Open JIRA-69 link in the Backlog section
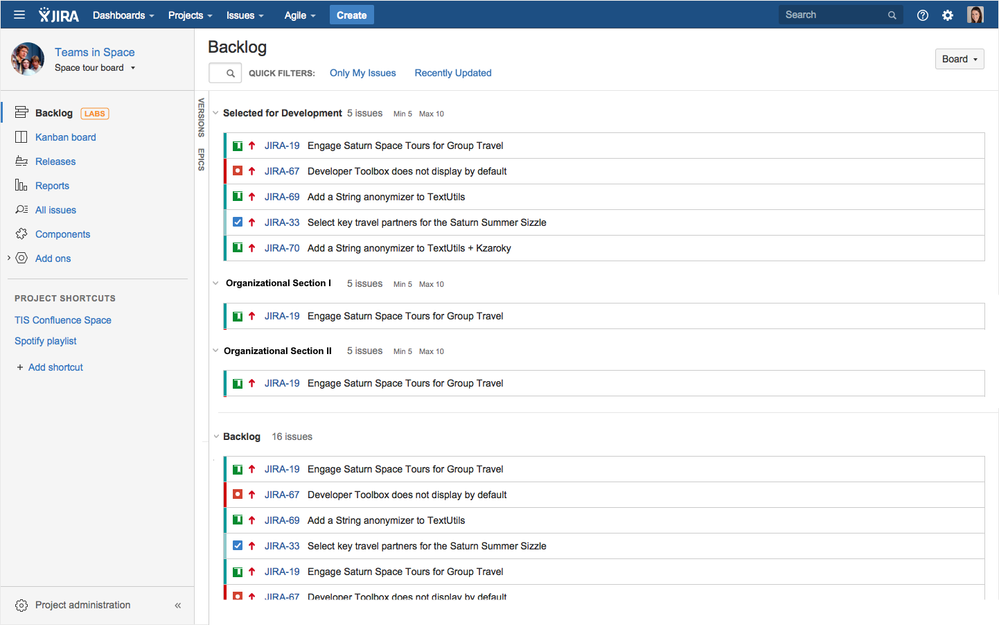The height and width of the screenshot is (625, 999). click(x=282, y=520)
